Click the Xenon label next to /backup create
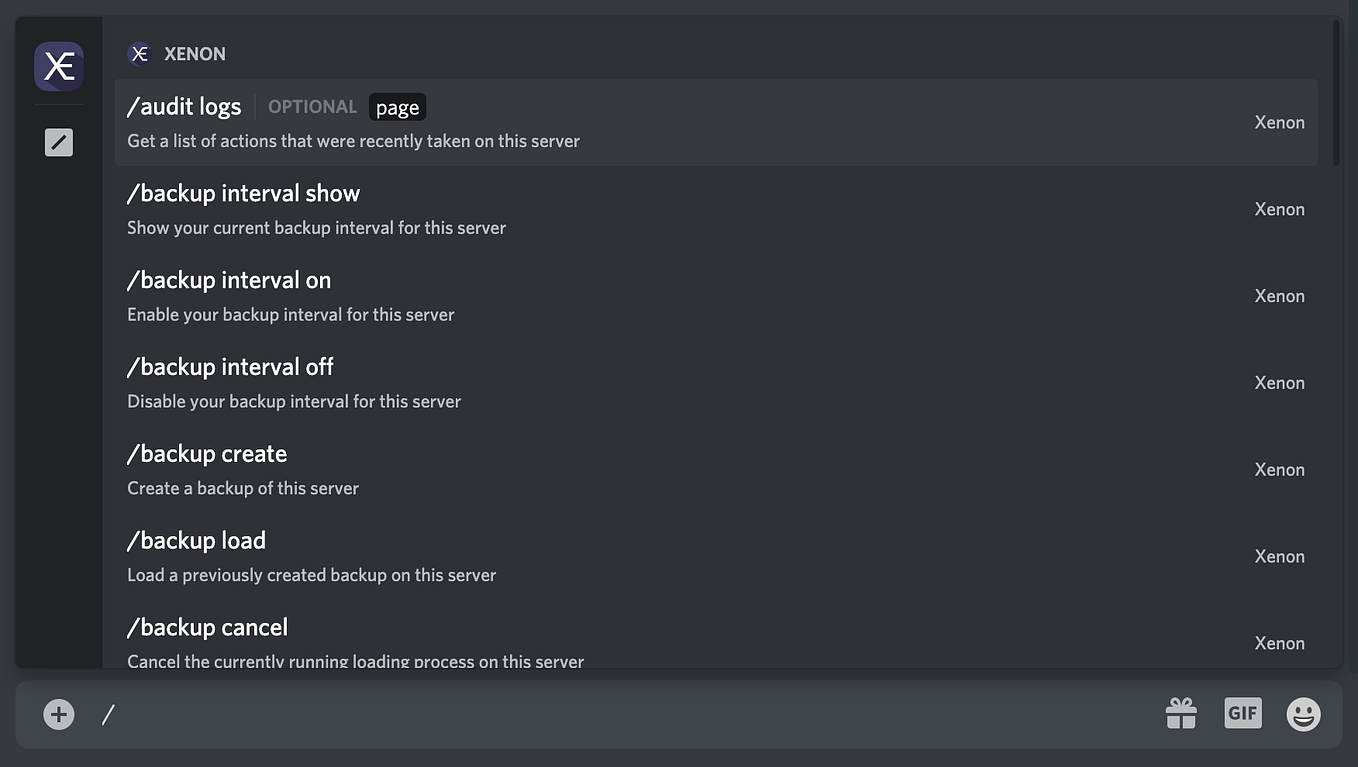This screenshot has width=1358, height=767. (1280, 469)
